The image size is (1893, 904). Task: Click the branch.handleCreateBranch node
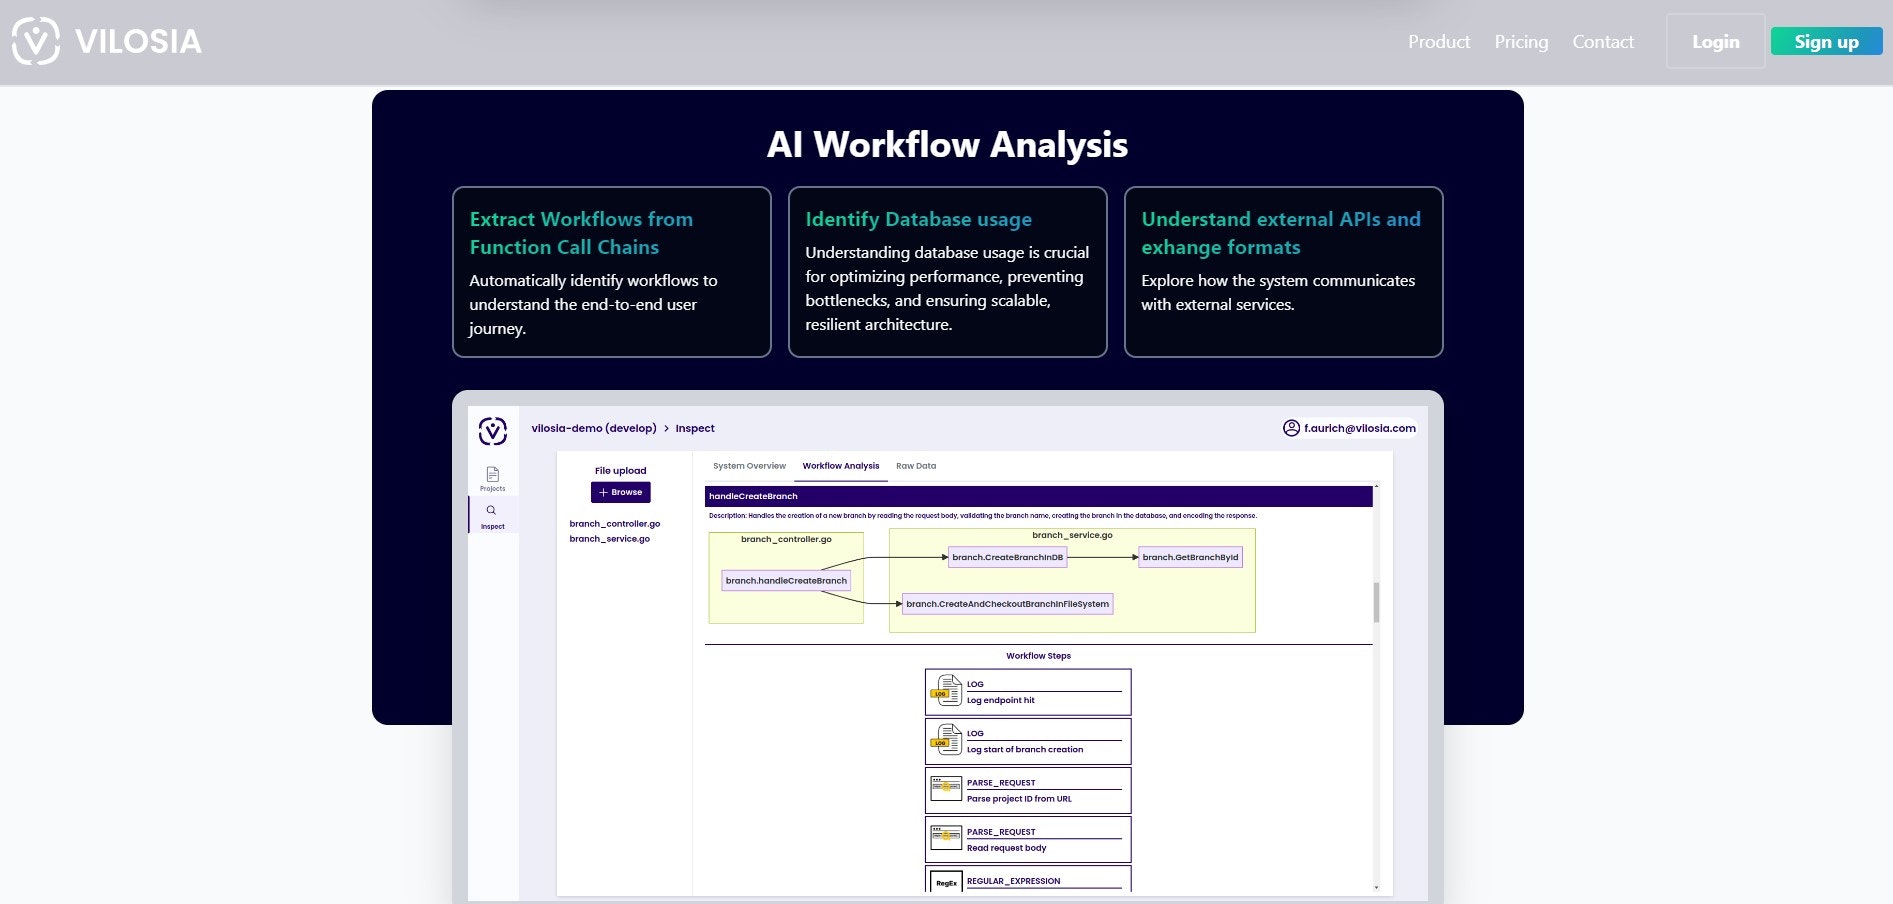click(786, 580)
